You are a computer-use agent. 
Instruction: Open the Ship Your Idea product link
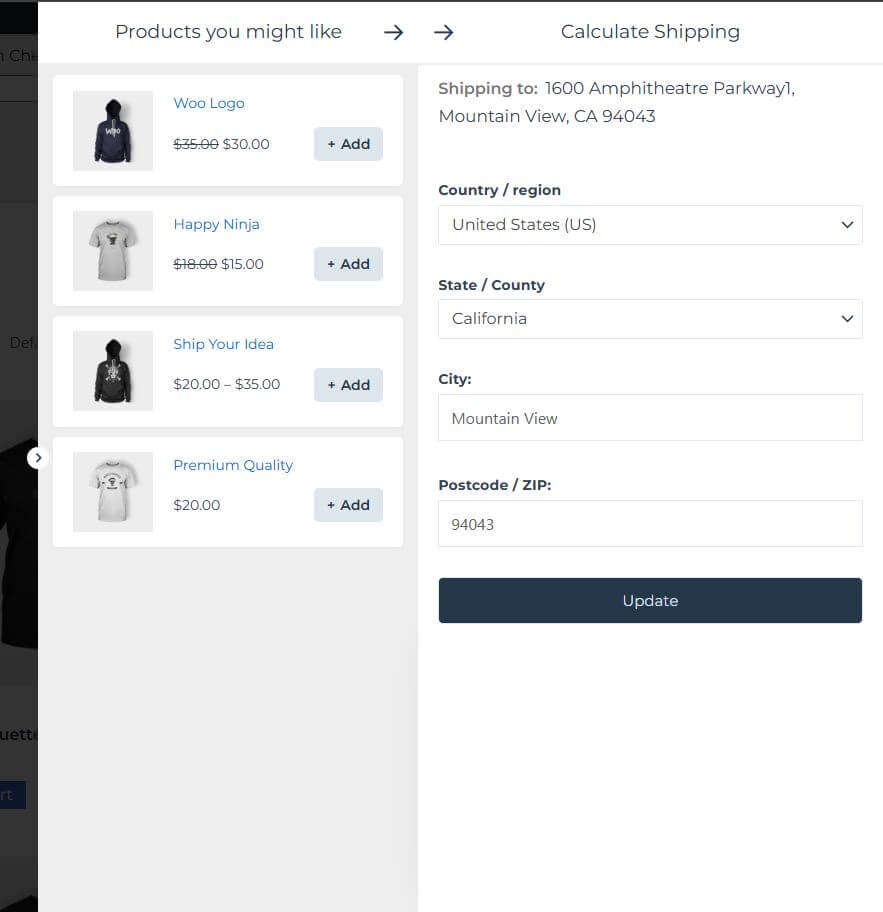223,344
